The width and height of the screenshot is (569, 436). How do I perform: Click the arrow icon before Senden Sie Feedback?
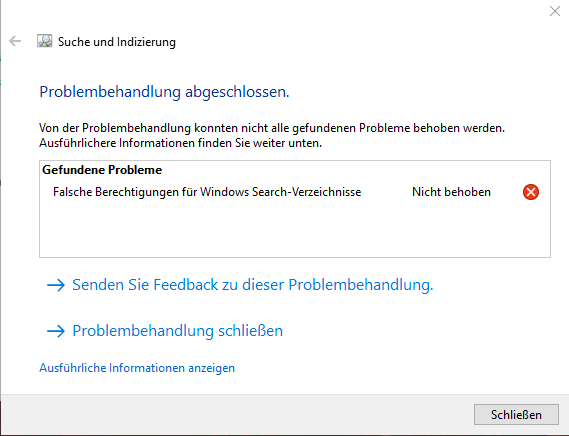[56, 285]
